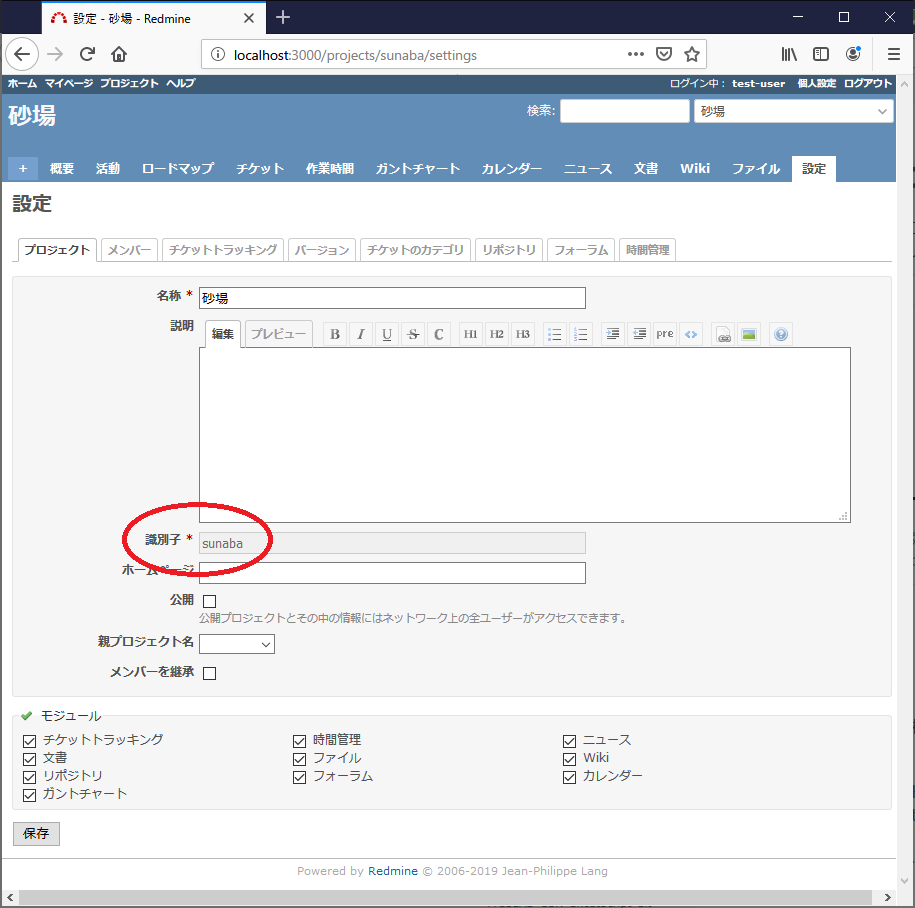Toggle the 公開 checkbox

point(209,601)
